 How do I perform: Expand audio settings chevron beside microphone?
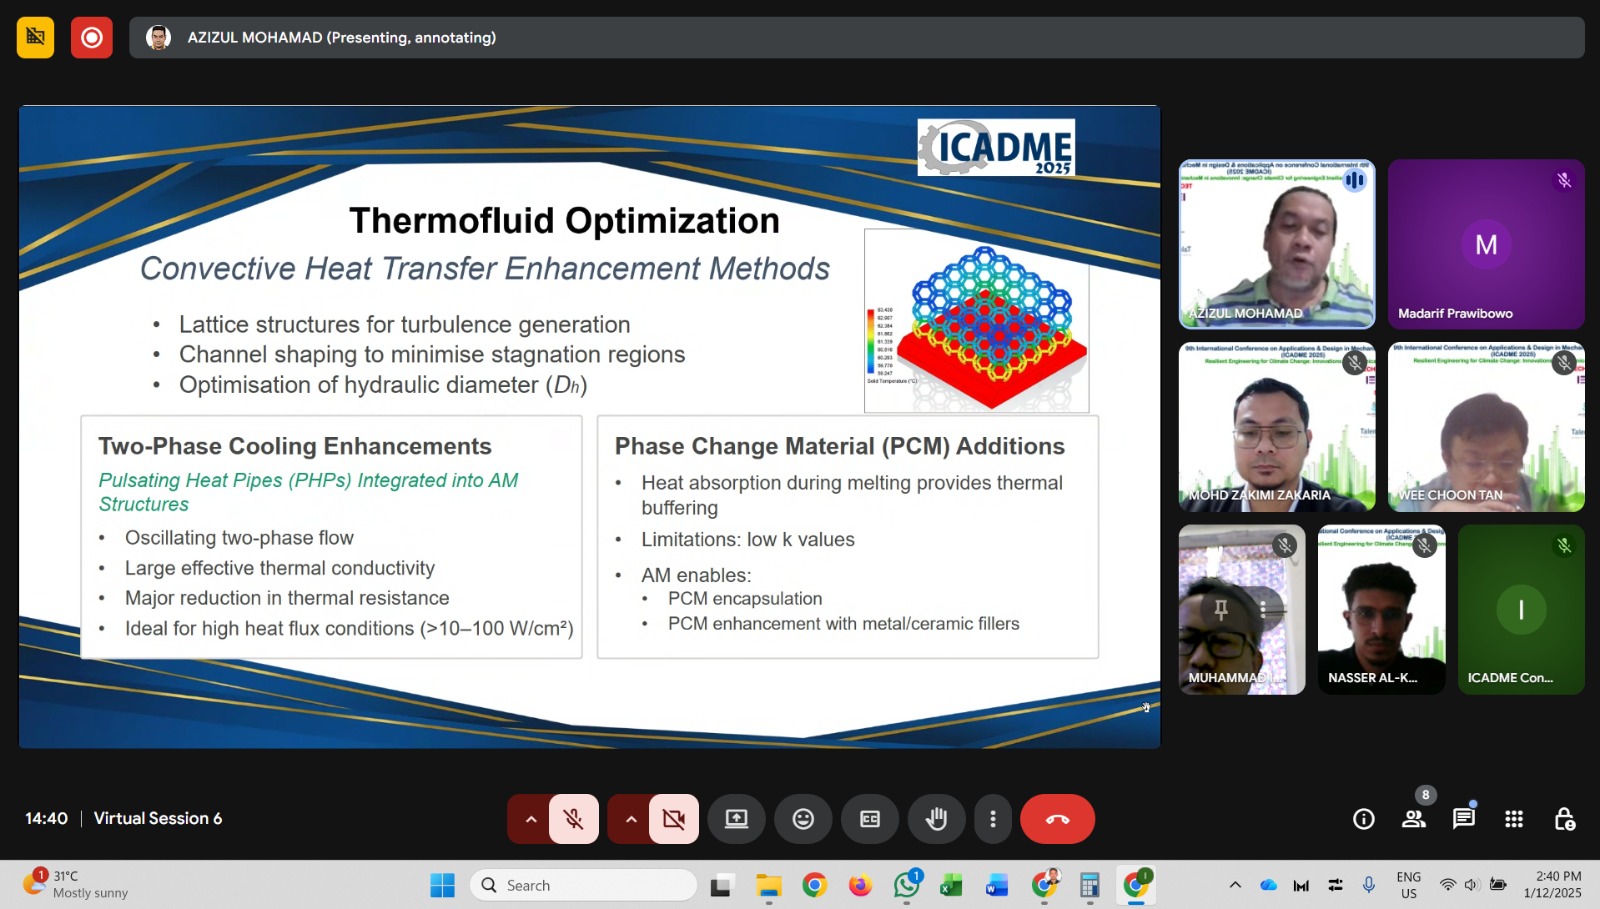pyautogui.click(x=530, y=819)
